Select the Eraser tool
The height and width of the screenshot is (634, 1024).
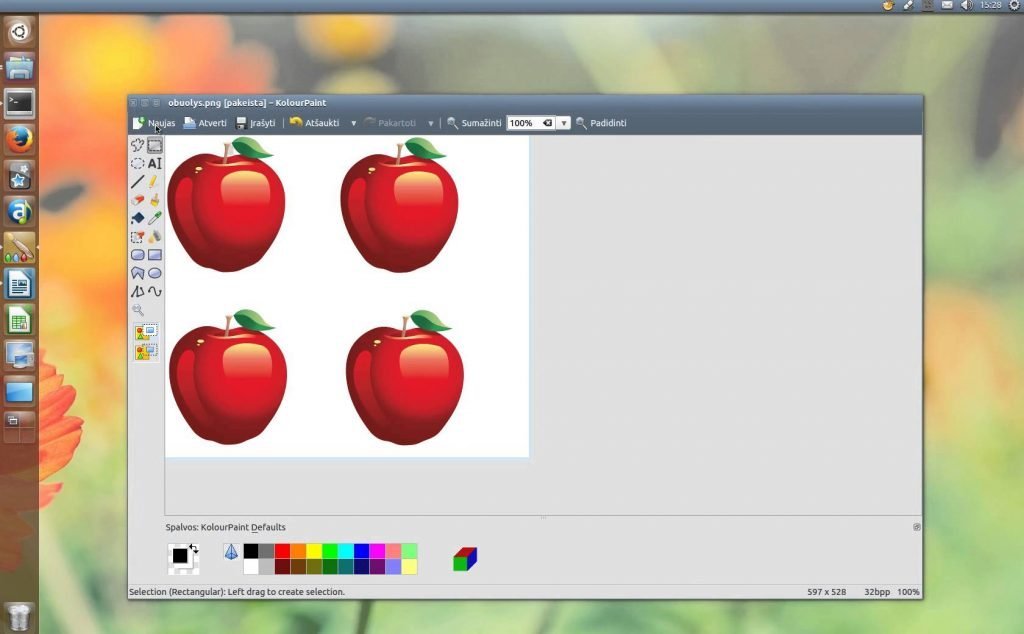(137, 200)
